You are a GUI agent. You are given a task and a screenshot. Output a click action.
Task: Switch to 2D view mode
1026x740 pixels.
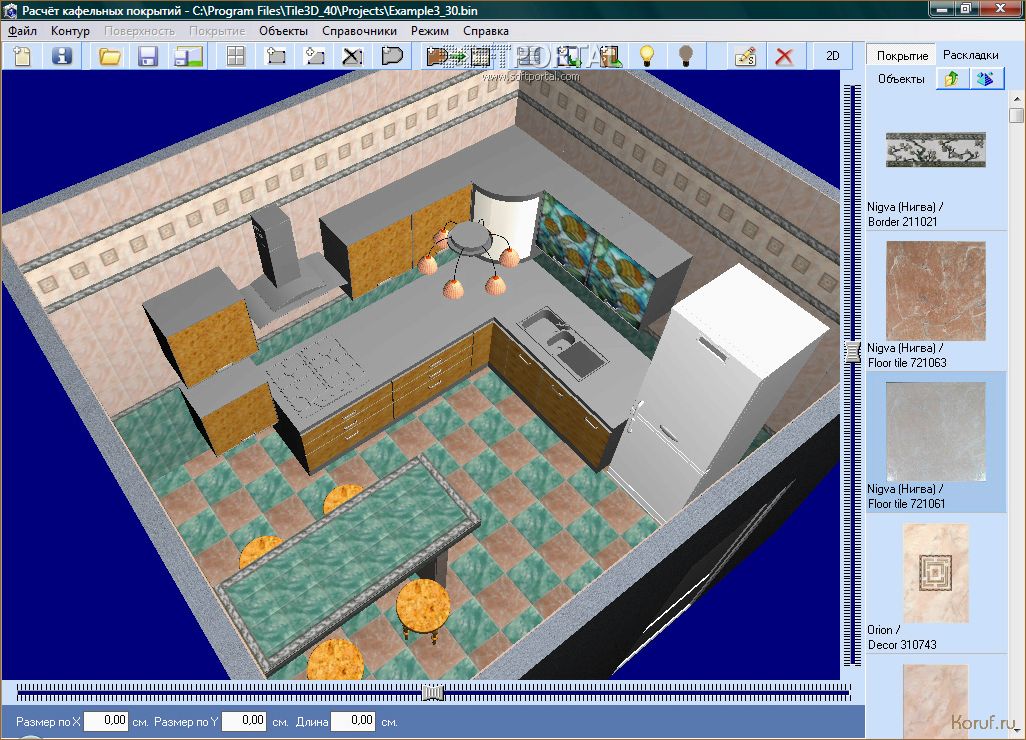pos(832,56)
